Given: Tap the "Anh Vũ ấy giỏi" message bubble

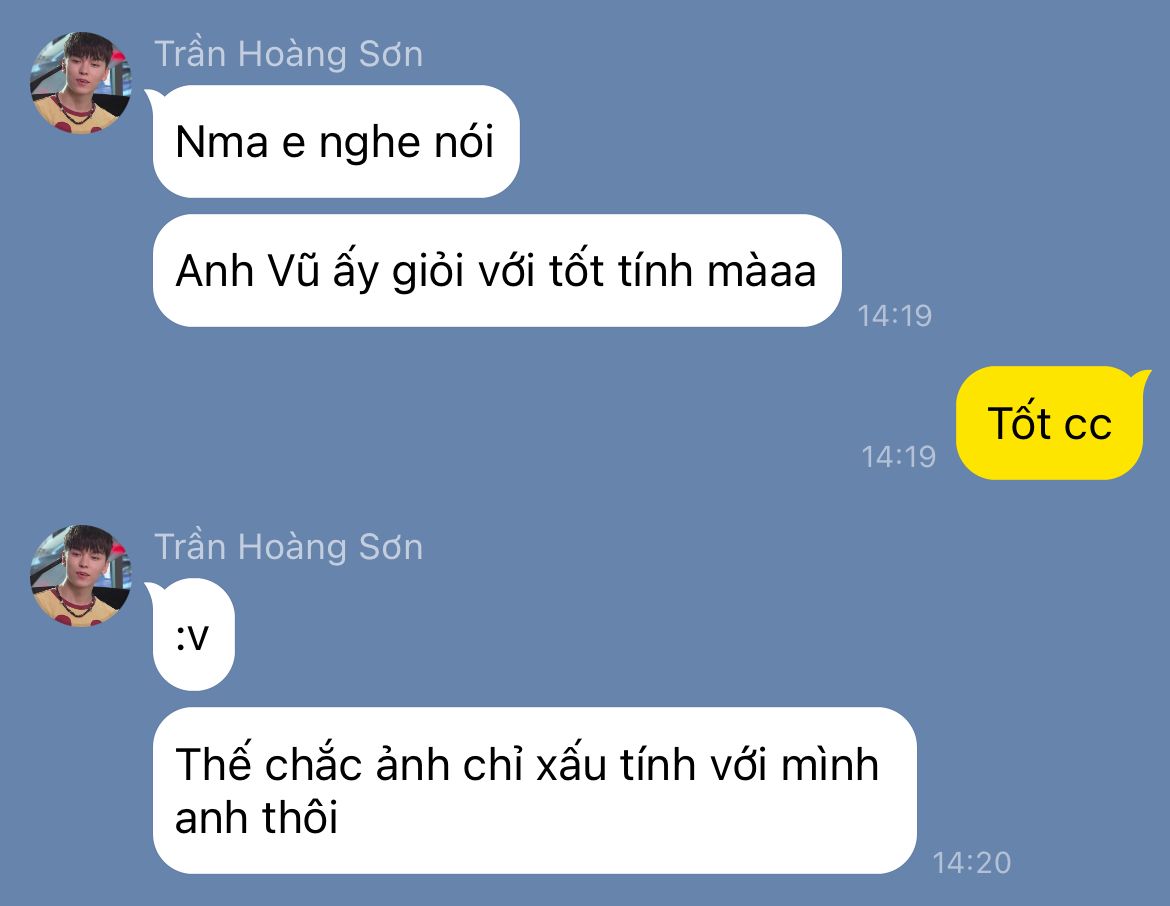Looking at the screenshot, I should pyautogui.click(x=497, y=270).
